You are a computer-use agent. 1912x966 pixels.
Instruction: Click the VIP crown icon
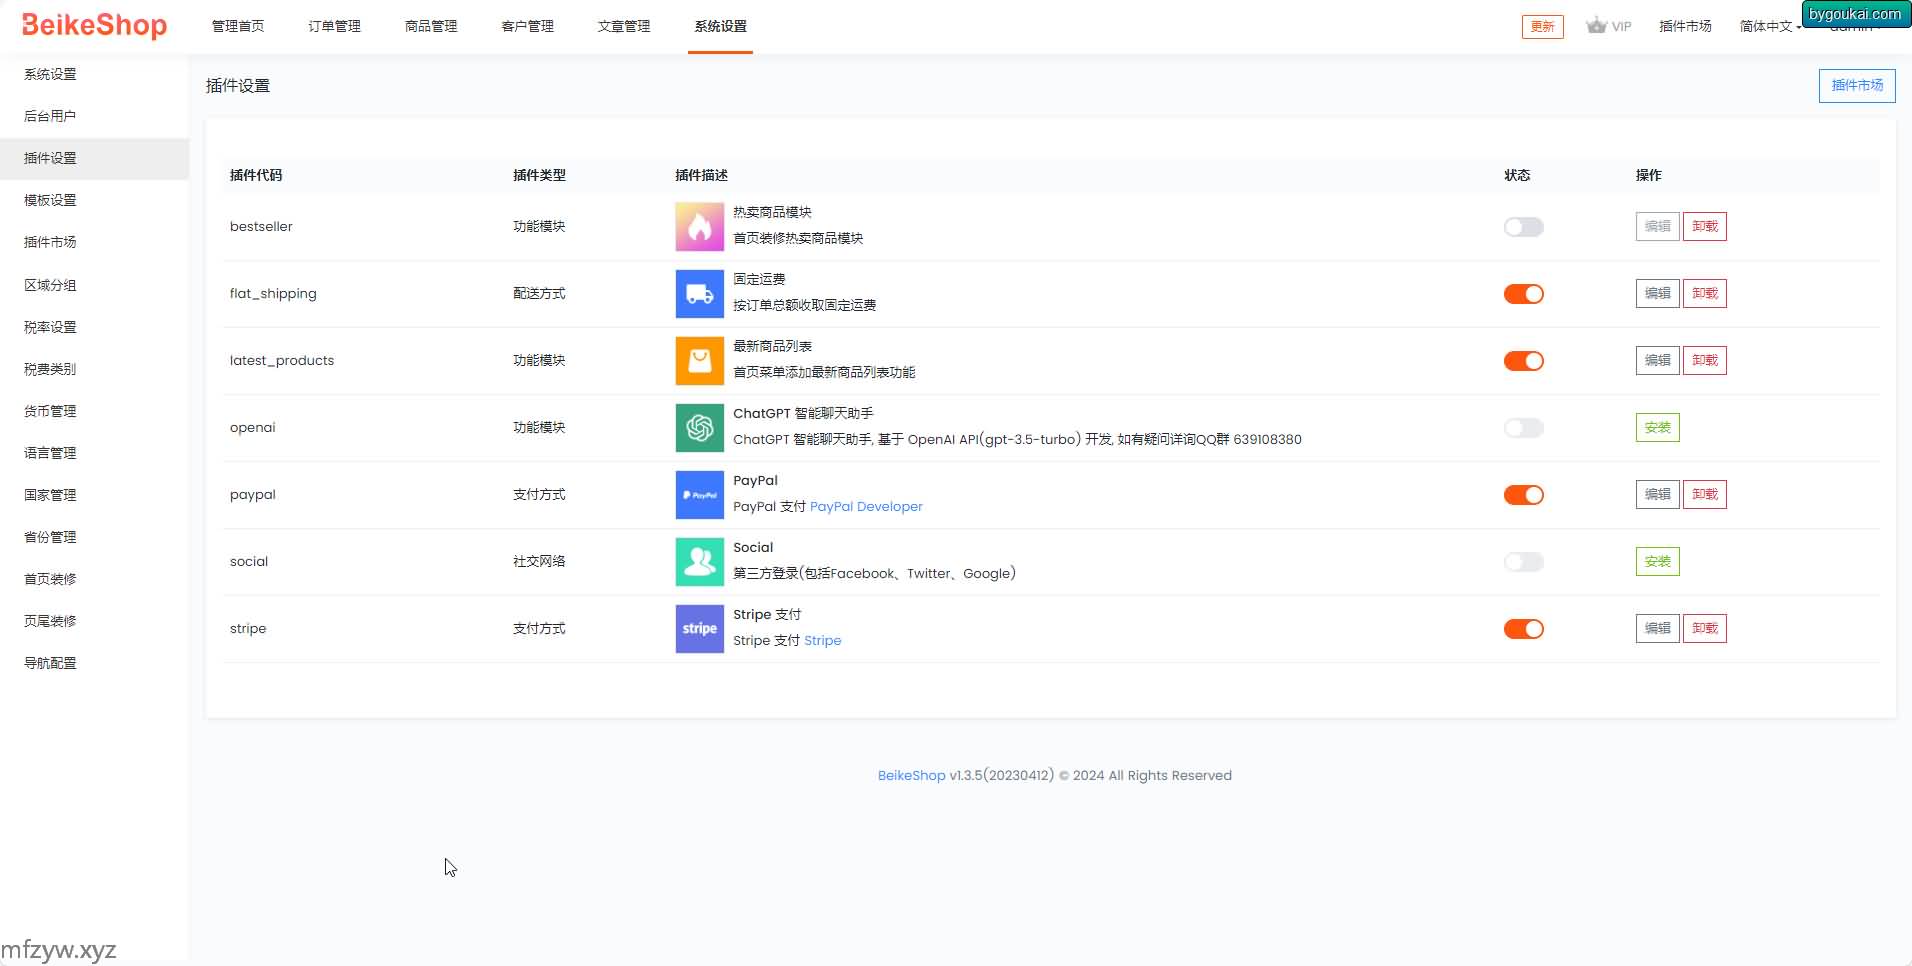(1596, 26)
